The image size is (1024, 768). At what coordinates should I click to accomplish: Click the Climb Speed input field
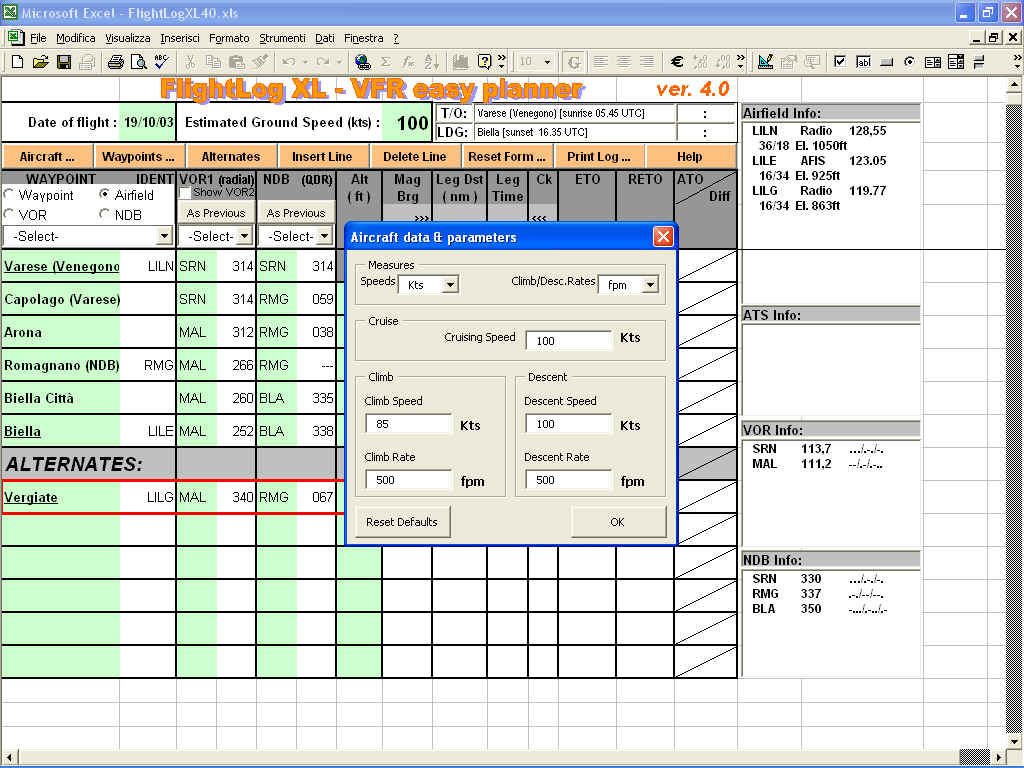tap(409, 424)
